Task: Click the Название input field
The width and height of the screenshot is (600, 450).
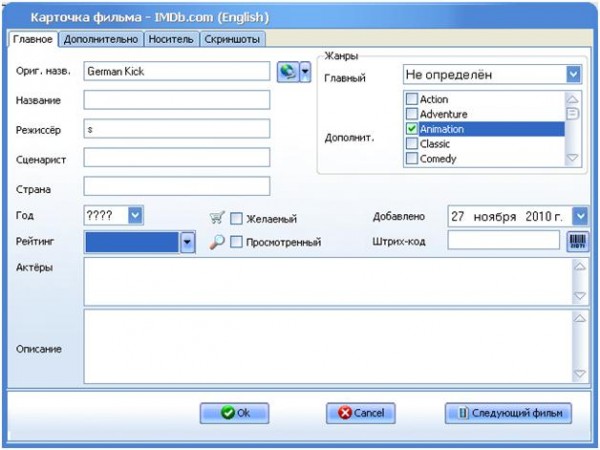Action: tap(177, 100)
